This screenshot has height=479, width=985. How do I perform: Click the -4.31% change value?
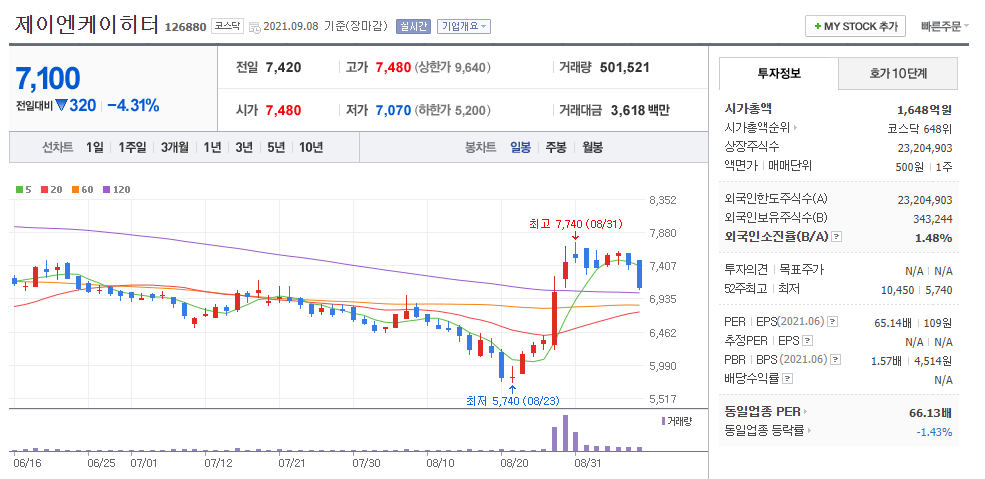133,105
